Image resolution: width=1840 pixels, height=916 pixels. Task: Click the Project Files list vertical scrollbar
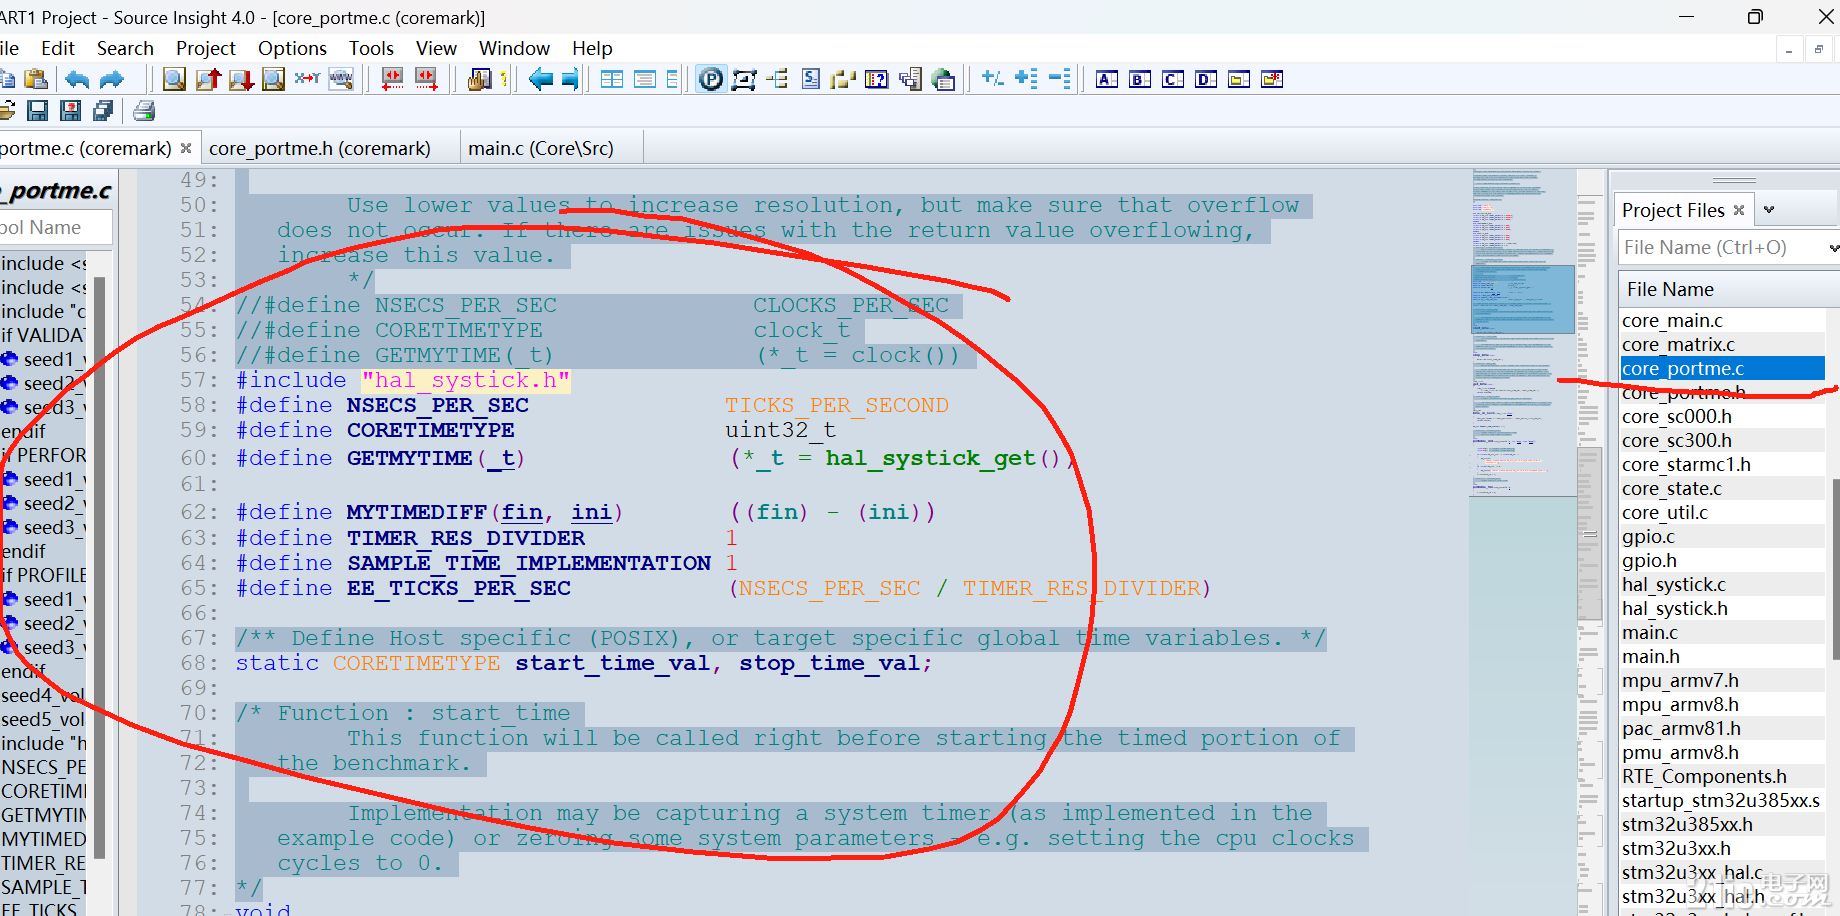1835,570
